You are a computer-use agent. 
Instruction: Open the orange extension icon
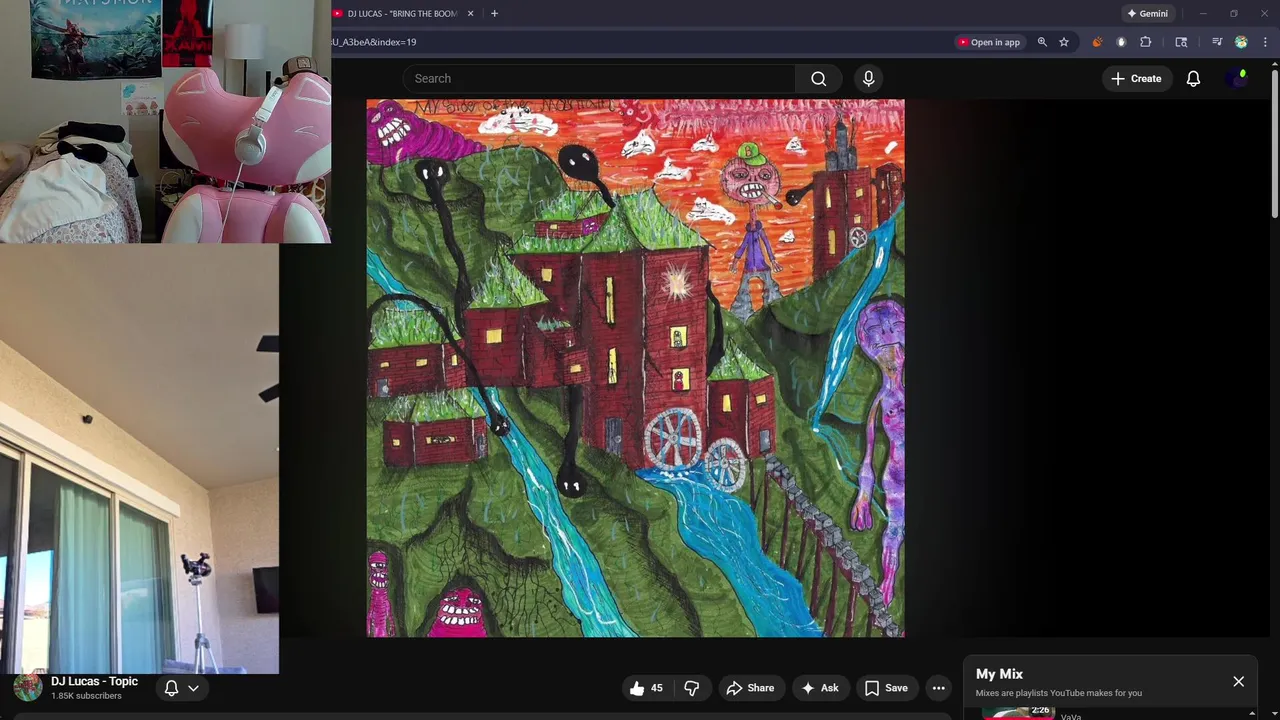(x=1097, y=42)
